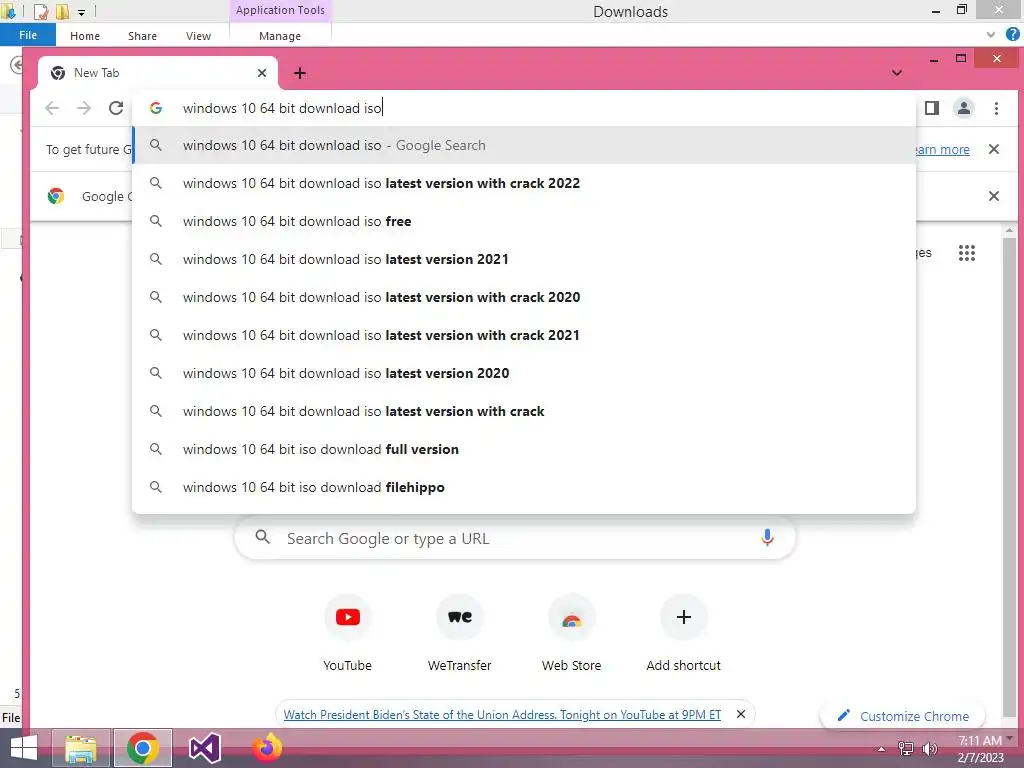Select the top 'Google Search' suggestion
1024x768 pixels.
[524, 145]
